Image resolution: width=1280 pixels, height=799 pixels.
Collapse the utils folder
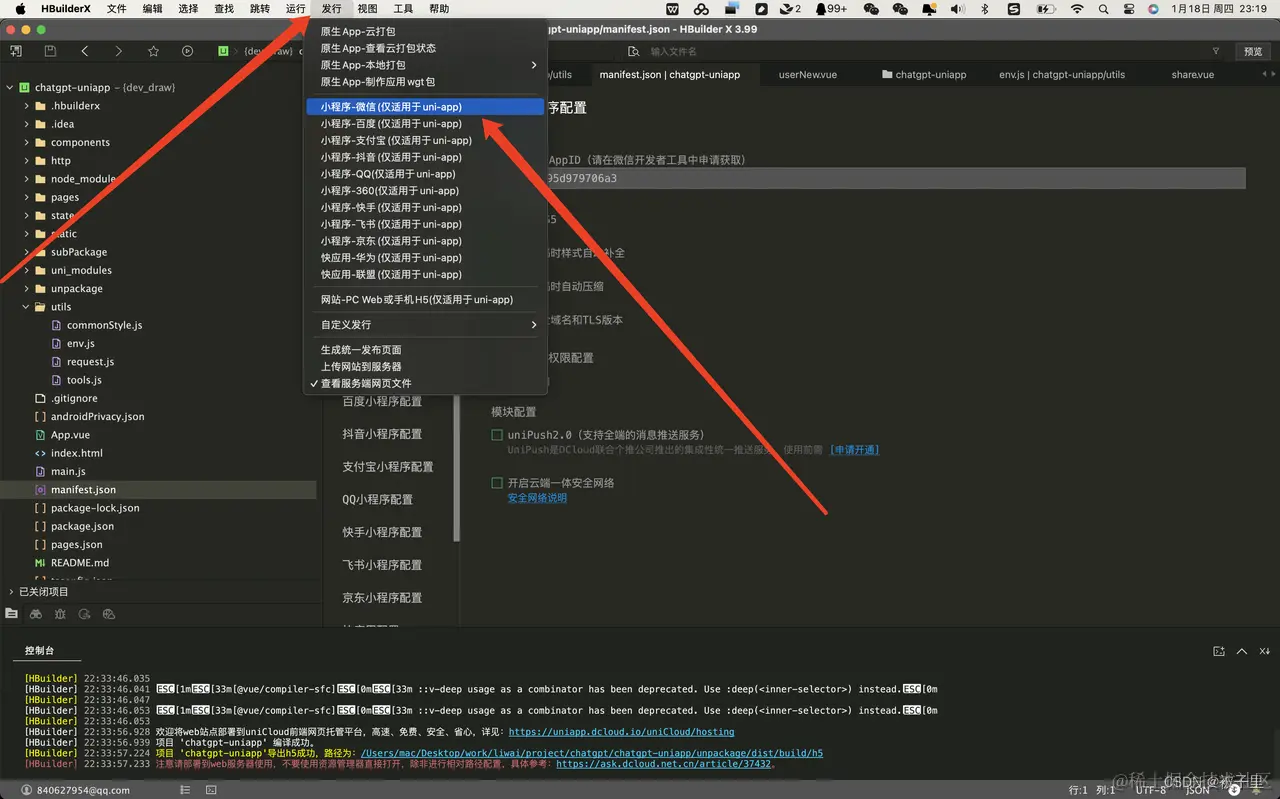27,307
